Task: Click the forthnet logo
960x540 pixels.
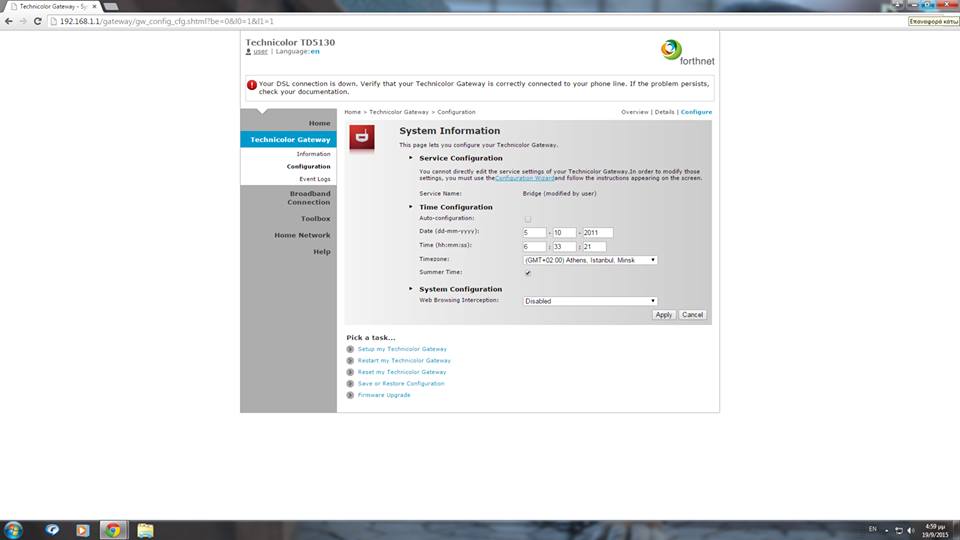Action: pos(688,52)
